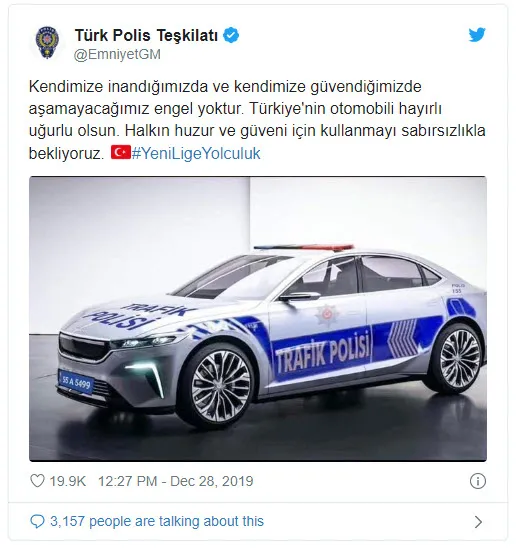Click the car's front wheel in the photo
This screenshot has width=526, height=551.
221,386
